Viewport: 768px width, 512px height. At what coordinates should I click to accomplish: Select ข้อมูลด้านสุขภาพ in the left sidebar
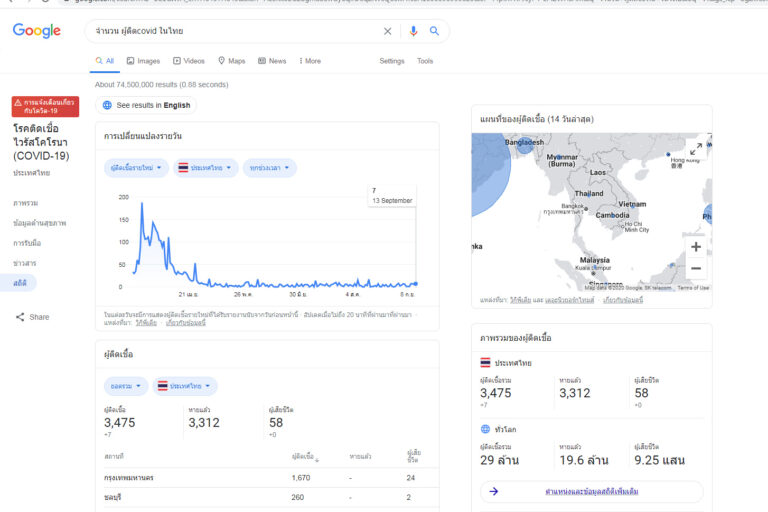coord(40,223)
